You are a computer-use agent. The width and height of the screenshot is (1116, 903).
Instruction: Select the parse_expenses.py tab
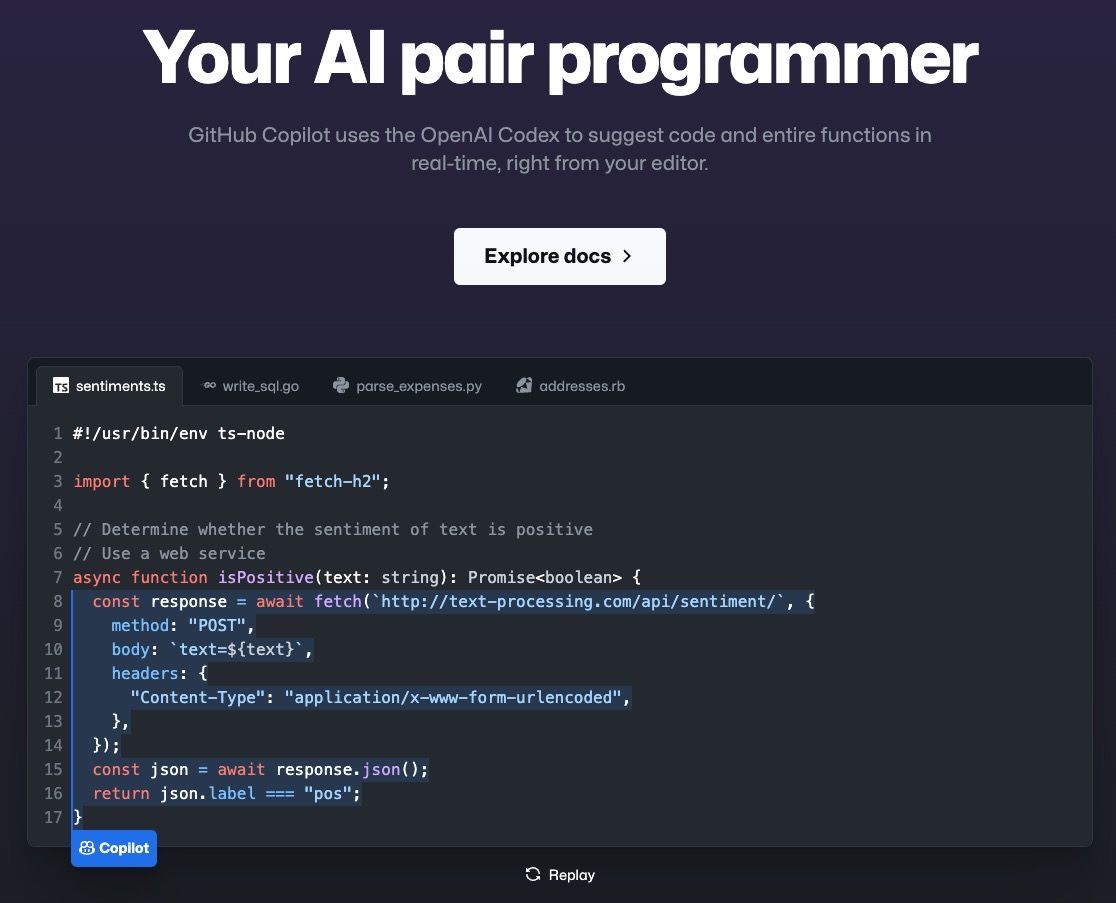coord(407,386)
